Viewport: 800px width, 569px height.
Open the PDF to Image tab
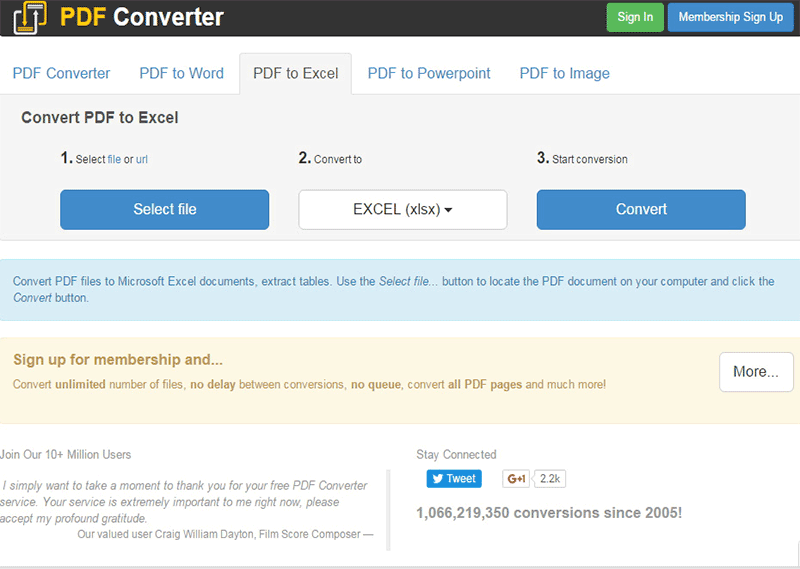564,73
